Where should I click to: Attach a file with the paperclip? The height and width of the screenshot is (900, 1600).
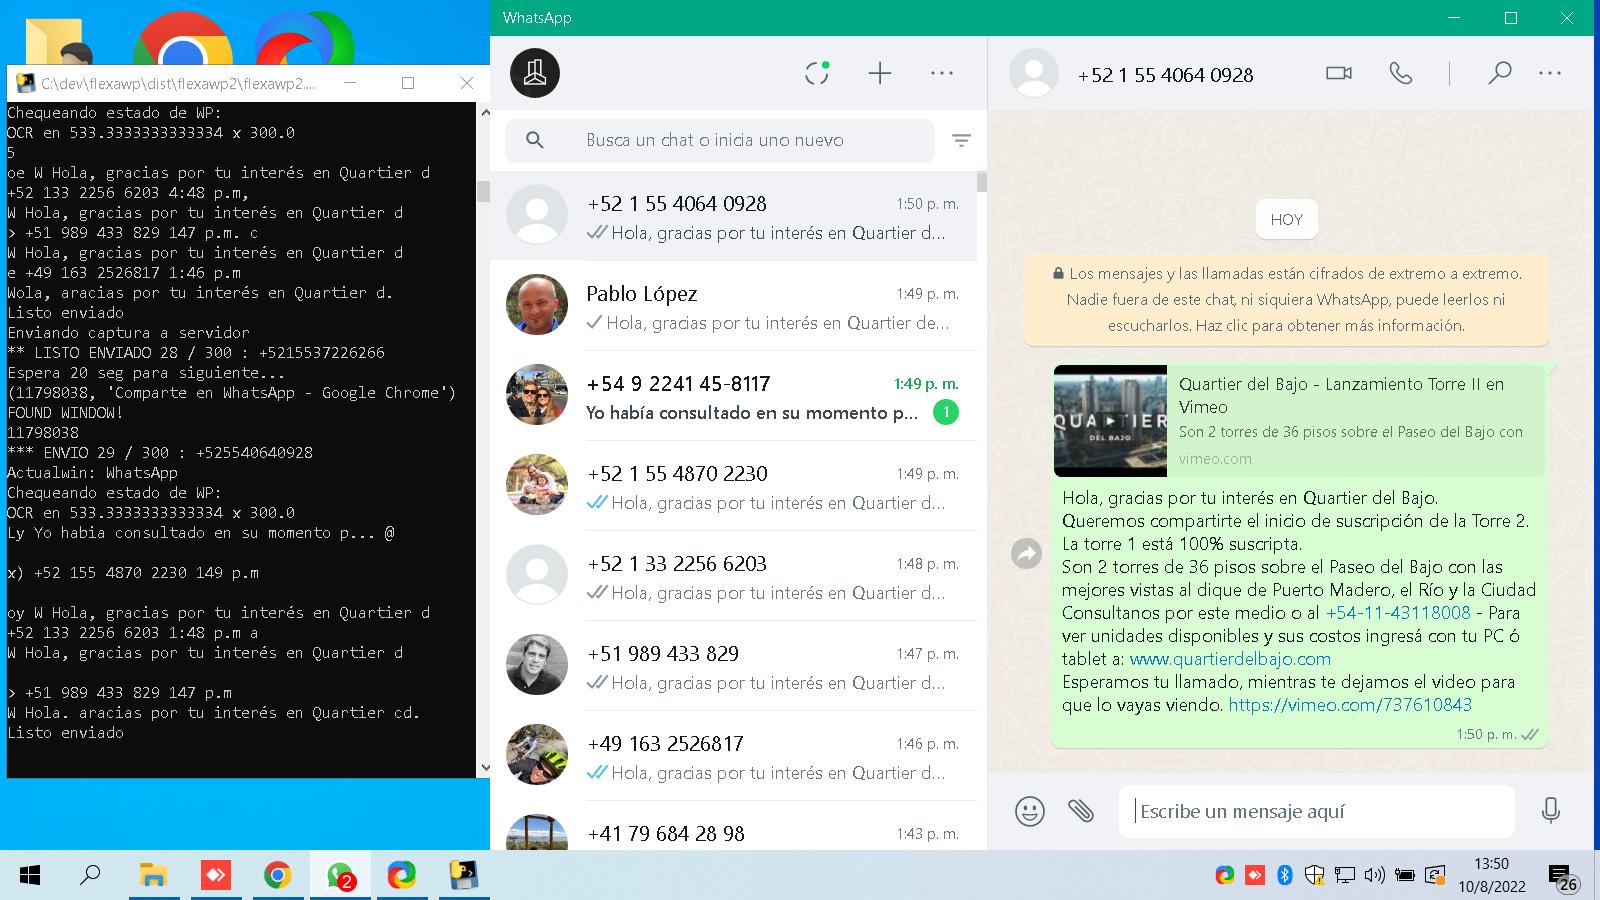pyautogui.click(x=1081, y=811)
